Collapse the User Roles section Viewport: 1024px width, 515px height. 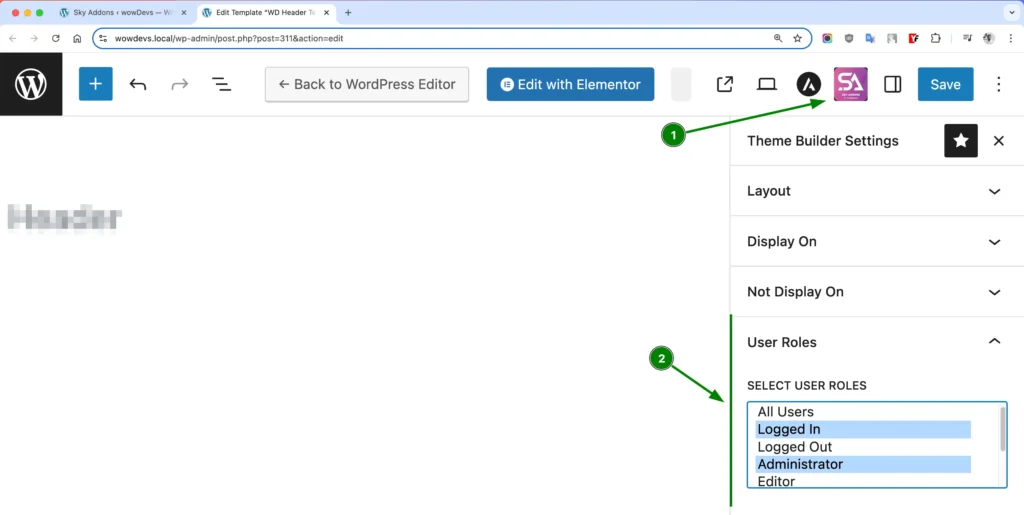876,342
